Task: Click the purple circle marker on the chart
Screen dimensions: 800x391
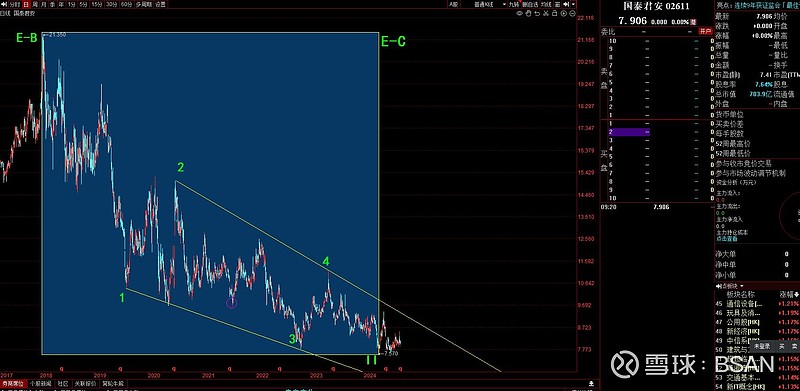Action: pyautogui.click(x=232, y=303)
